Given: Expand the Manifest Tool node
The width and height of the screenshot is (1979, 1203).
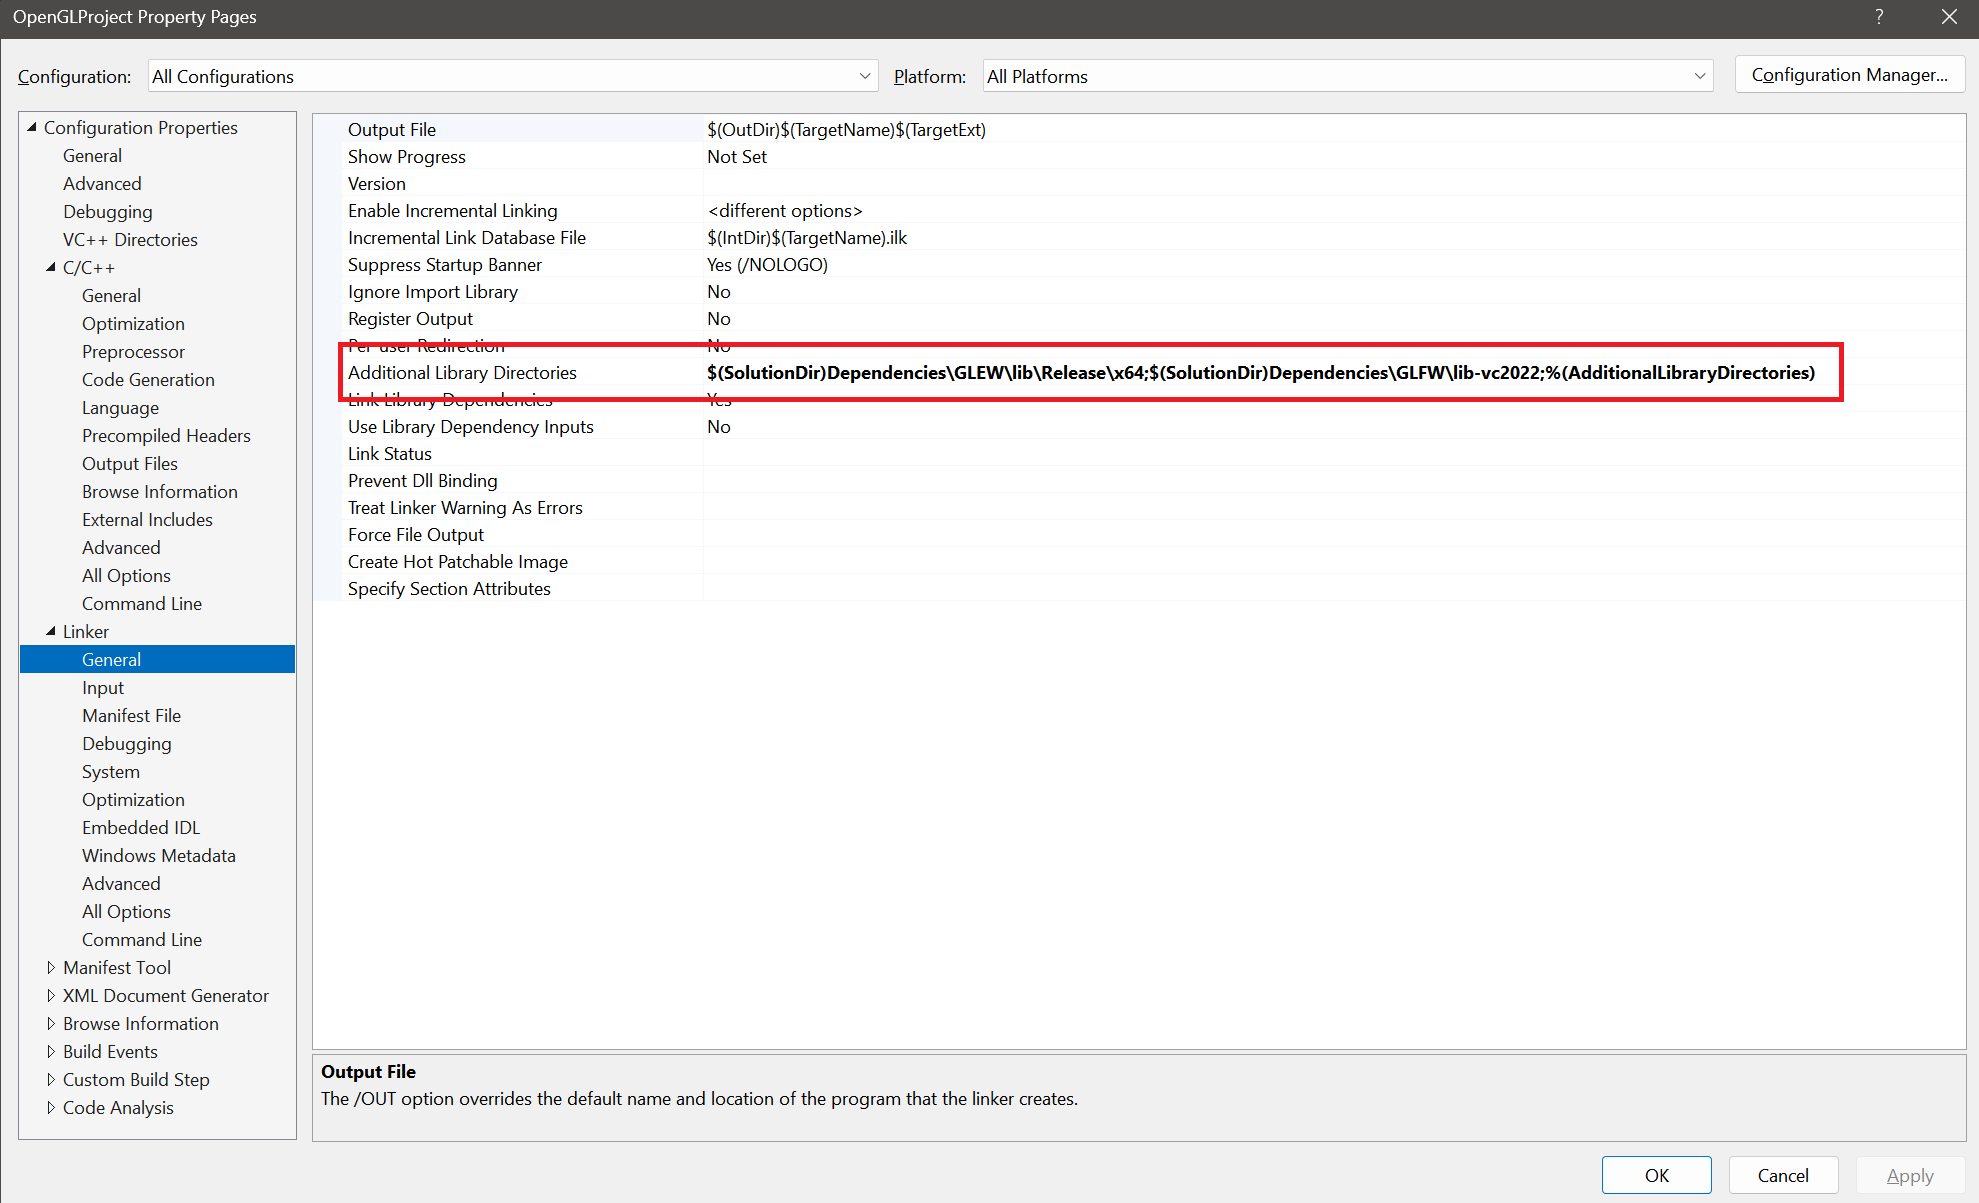Looking at the screenshot, I should [x=51, y=967].
